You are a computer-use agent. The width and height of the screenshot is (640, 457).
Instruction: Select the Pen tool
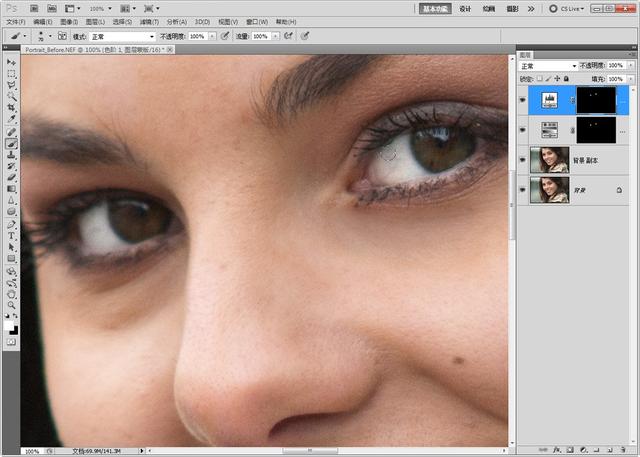[11, 224]
